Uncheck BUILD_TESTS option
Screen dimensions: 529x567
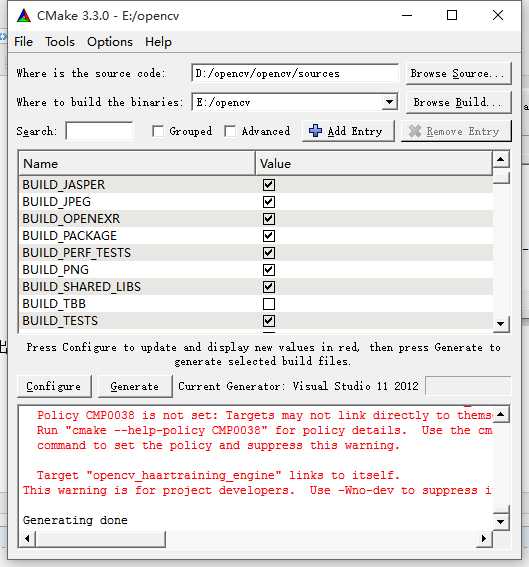(269, 321)
